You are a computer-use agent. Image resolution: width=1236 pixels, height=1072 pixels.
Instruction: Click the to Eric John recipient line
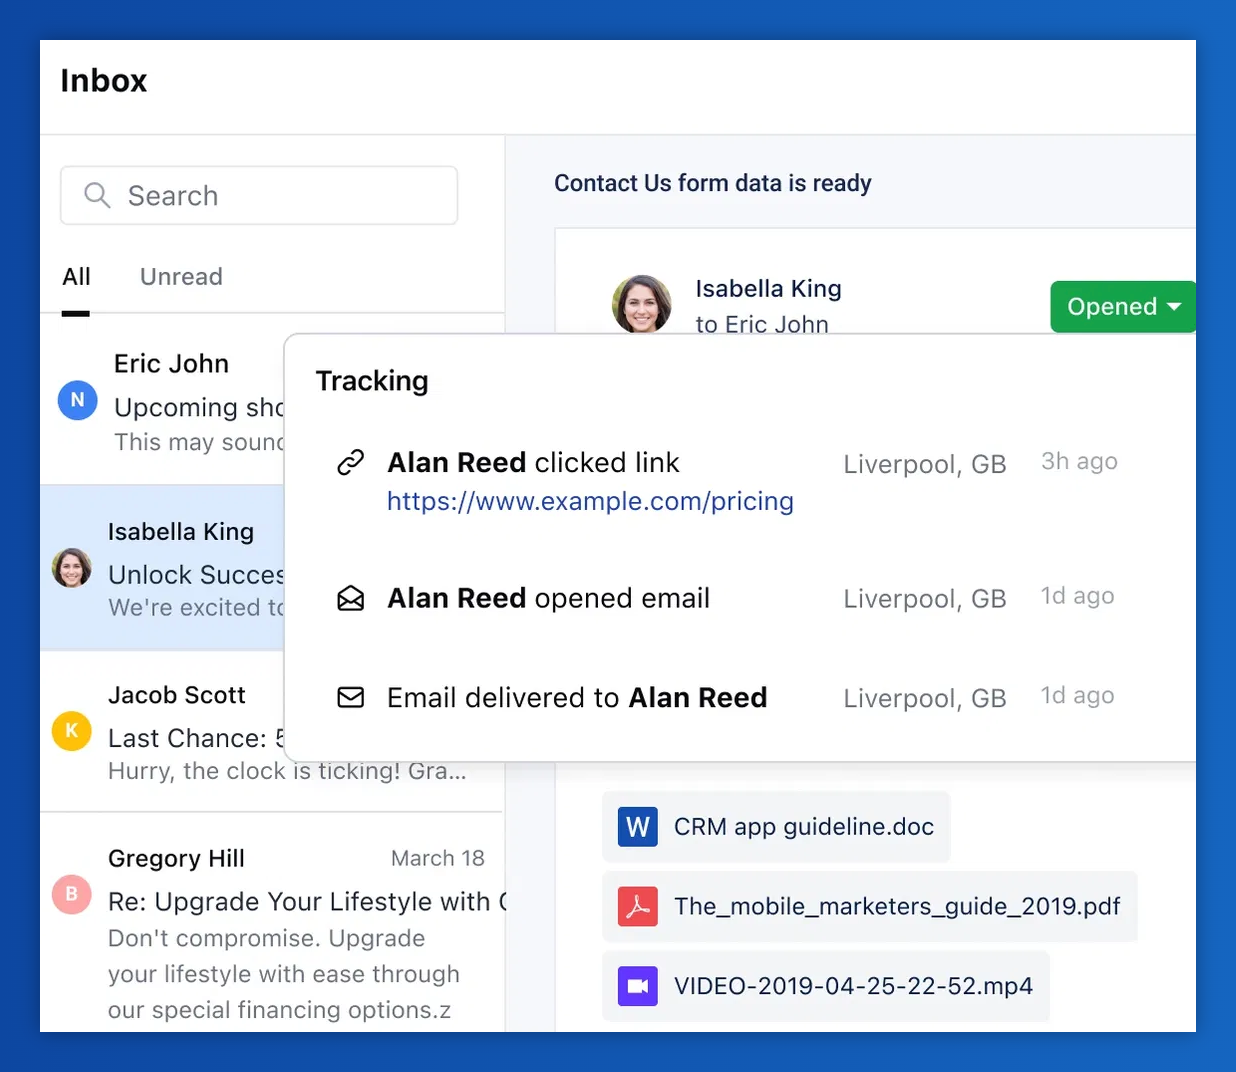coord(762,324)
